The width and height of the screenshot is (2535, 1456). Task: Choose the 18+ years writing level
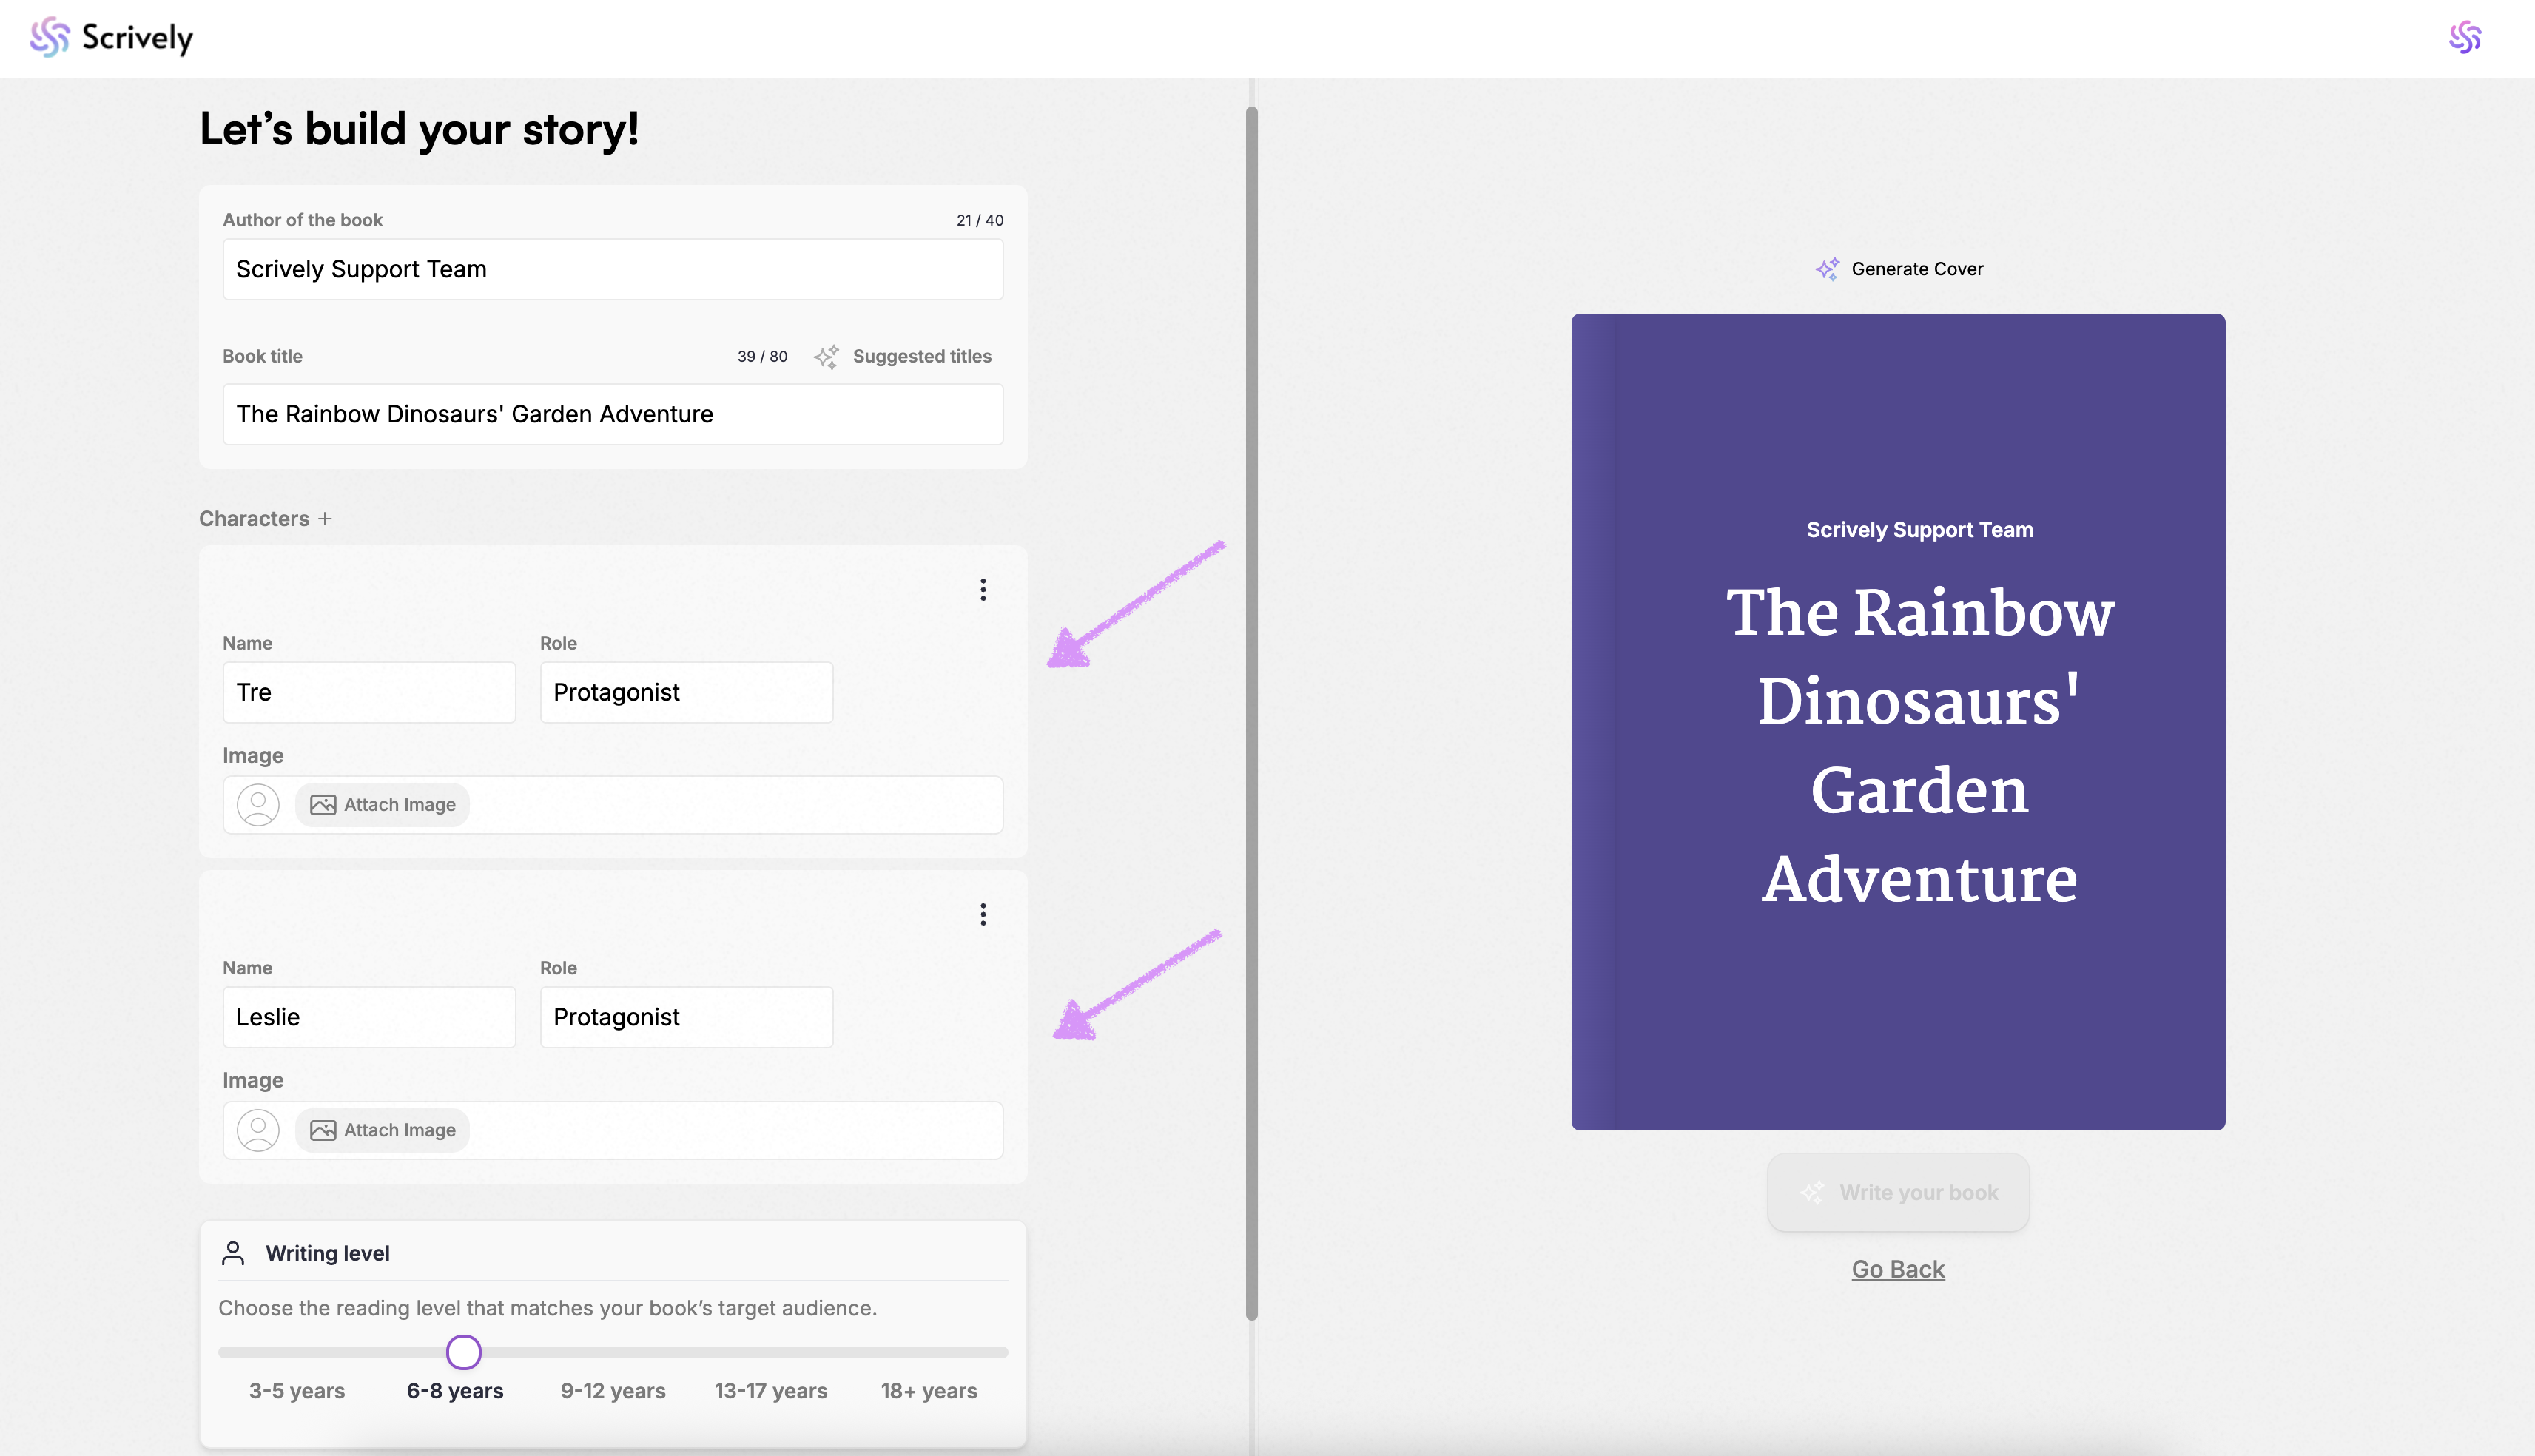coord(928,1390)
